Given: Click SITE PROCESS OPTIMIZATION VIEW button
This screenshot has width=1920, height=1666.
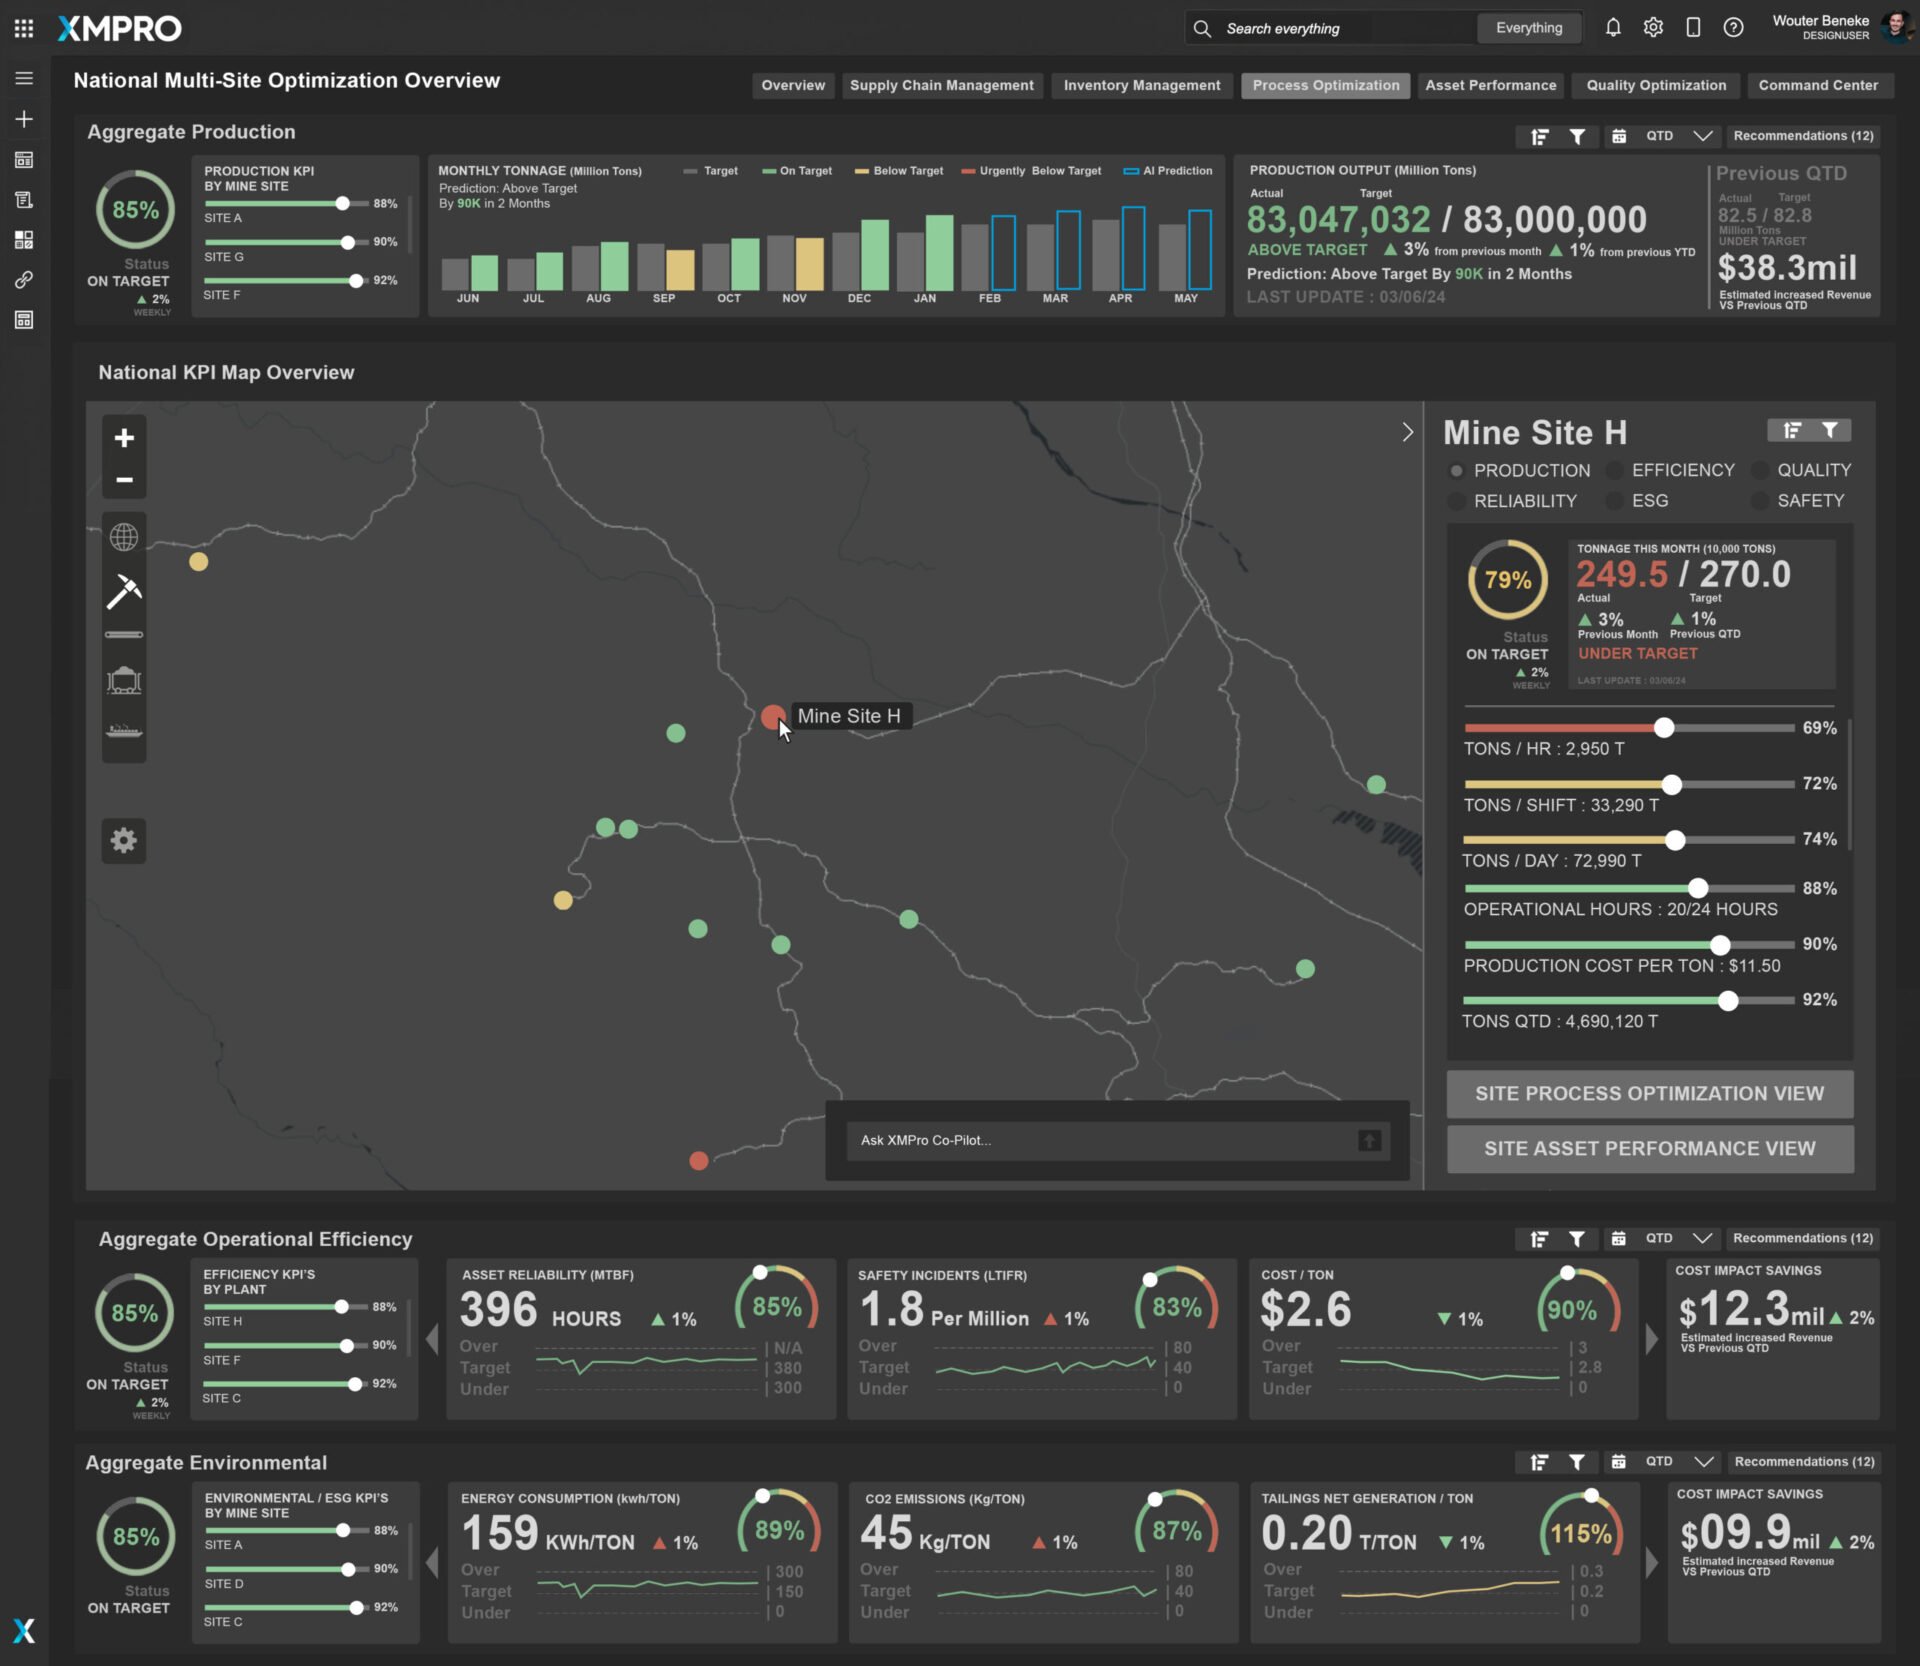Looking at the screenshot, I should (1649, 1093).
